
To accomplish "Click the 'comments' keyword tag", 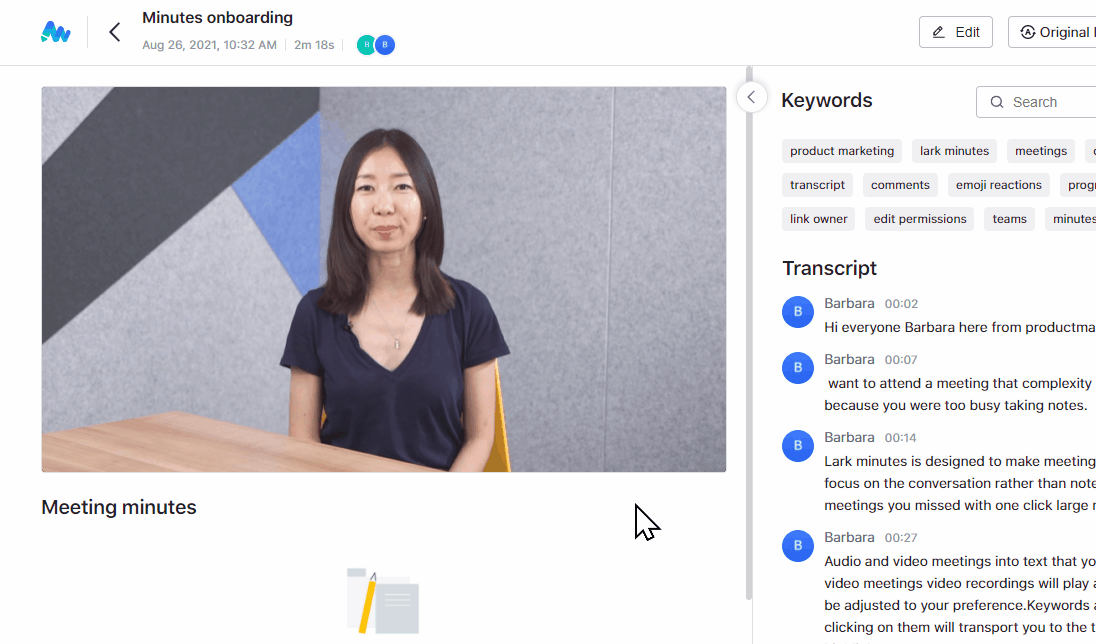I will pos(900,185).
